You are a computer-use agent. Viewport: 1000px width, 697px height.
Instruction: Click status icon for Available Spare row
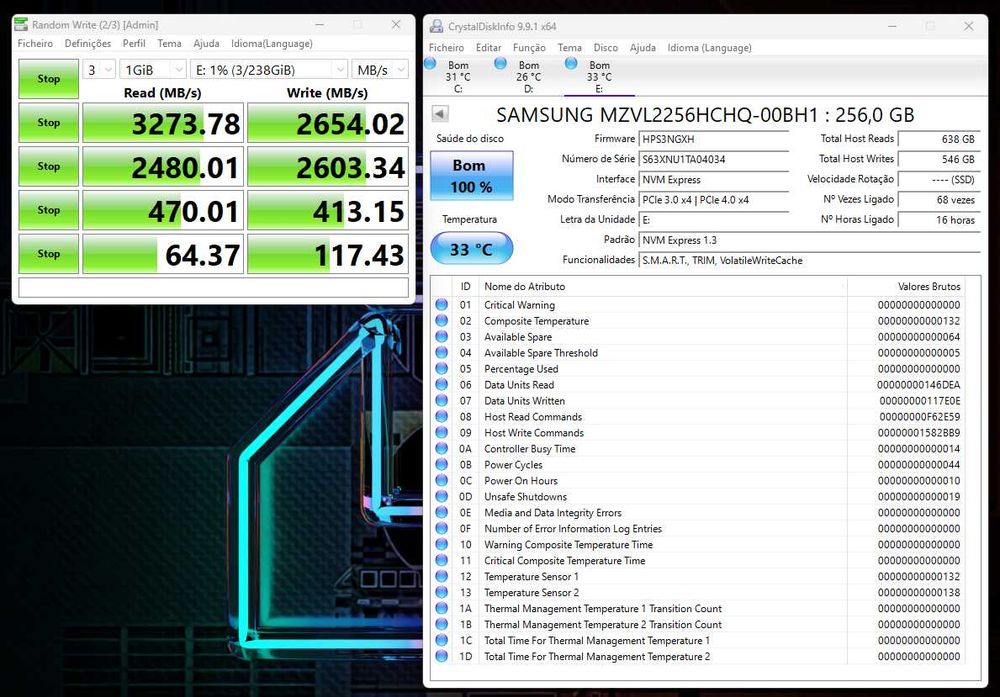click(x=441, y=337)
